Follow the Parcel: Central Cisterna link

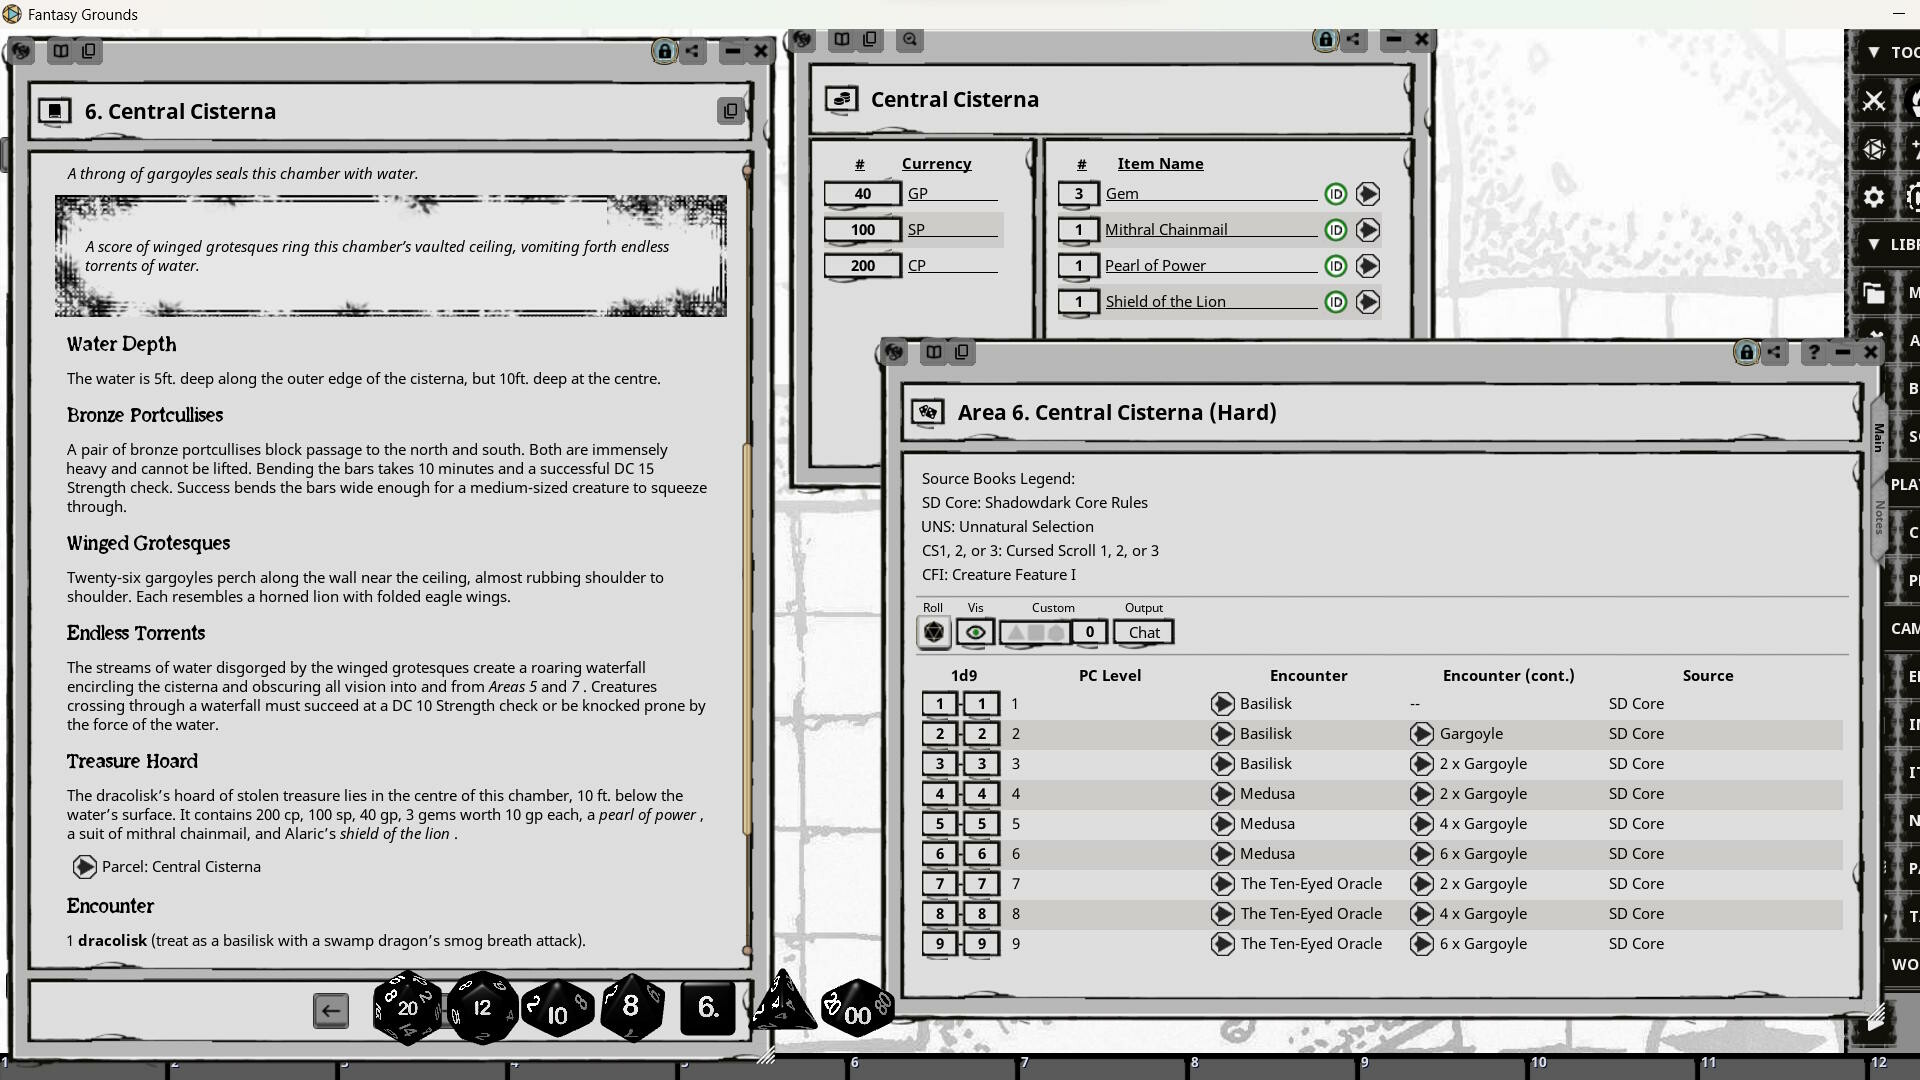click(x=84, y=866)
